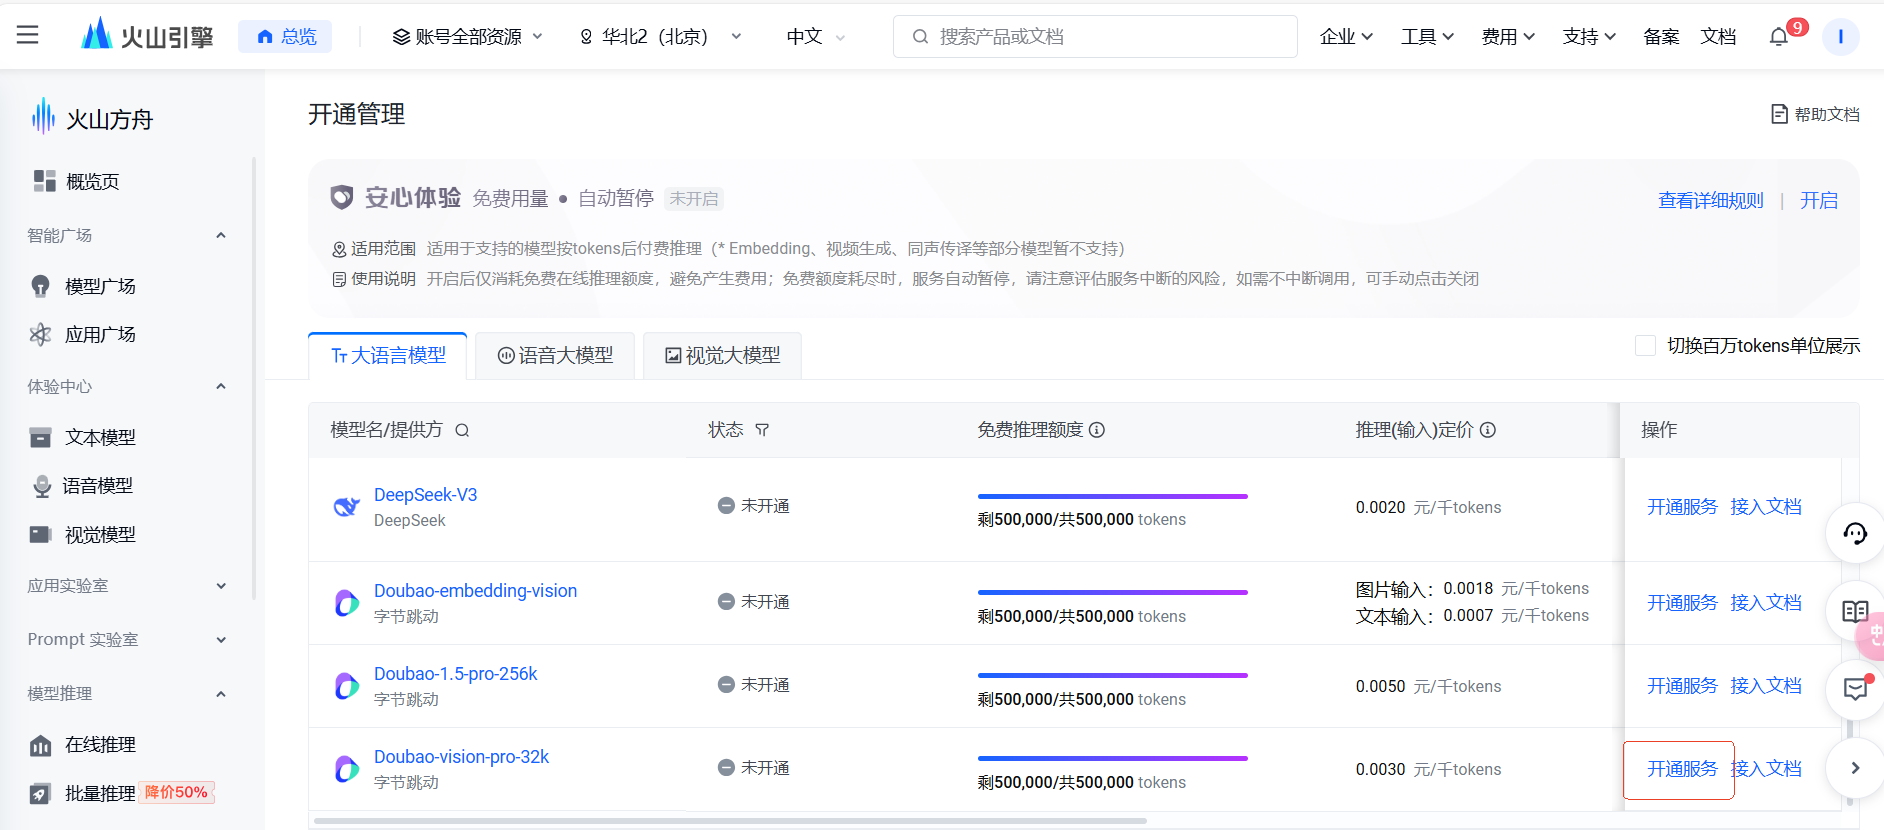Image resolution: width=1884 pixels, height=830 pixels.
Task: Click the notification bell icon
Action: [x=1778, y=37]
